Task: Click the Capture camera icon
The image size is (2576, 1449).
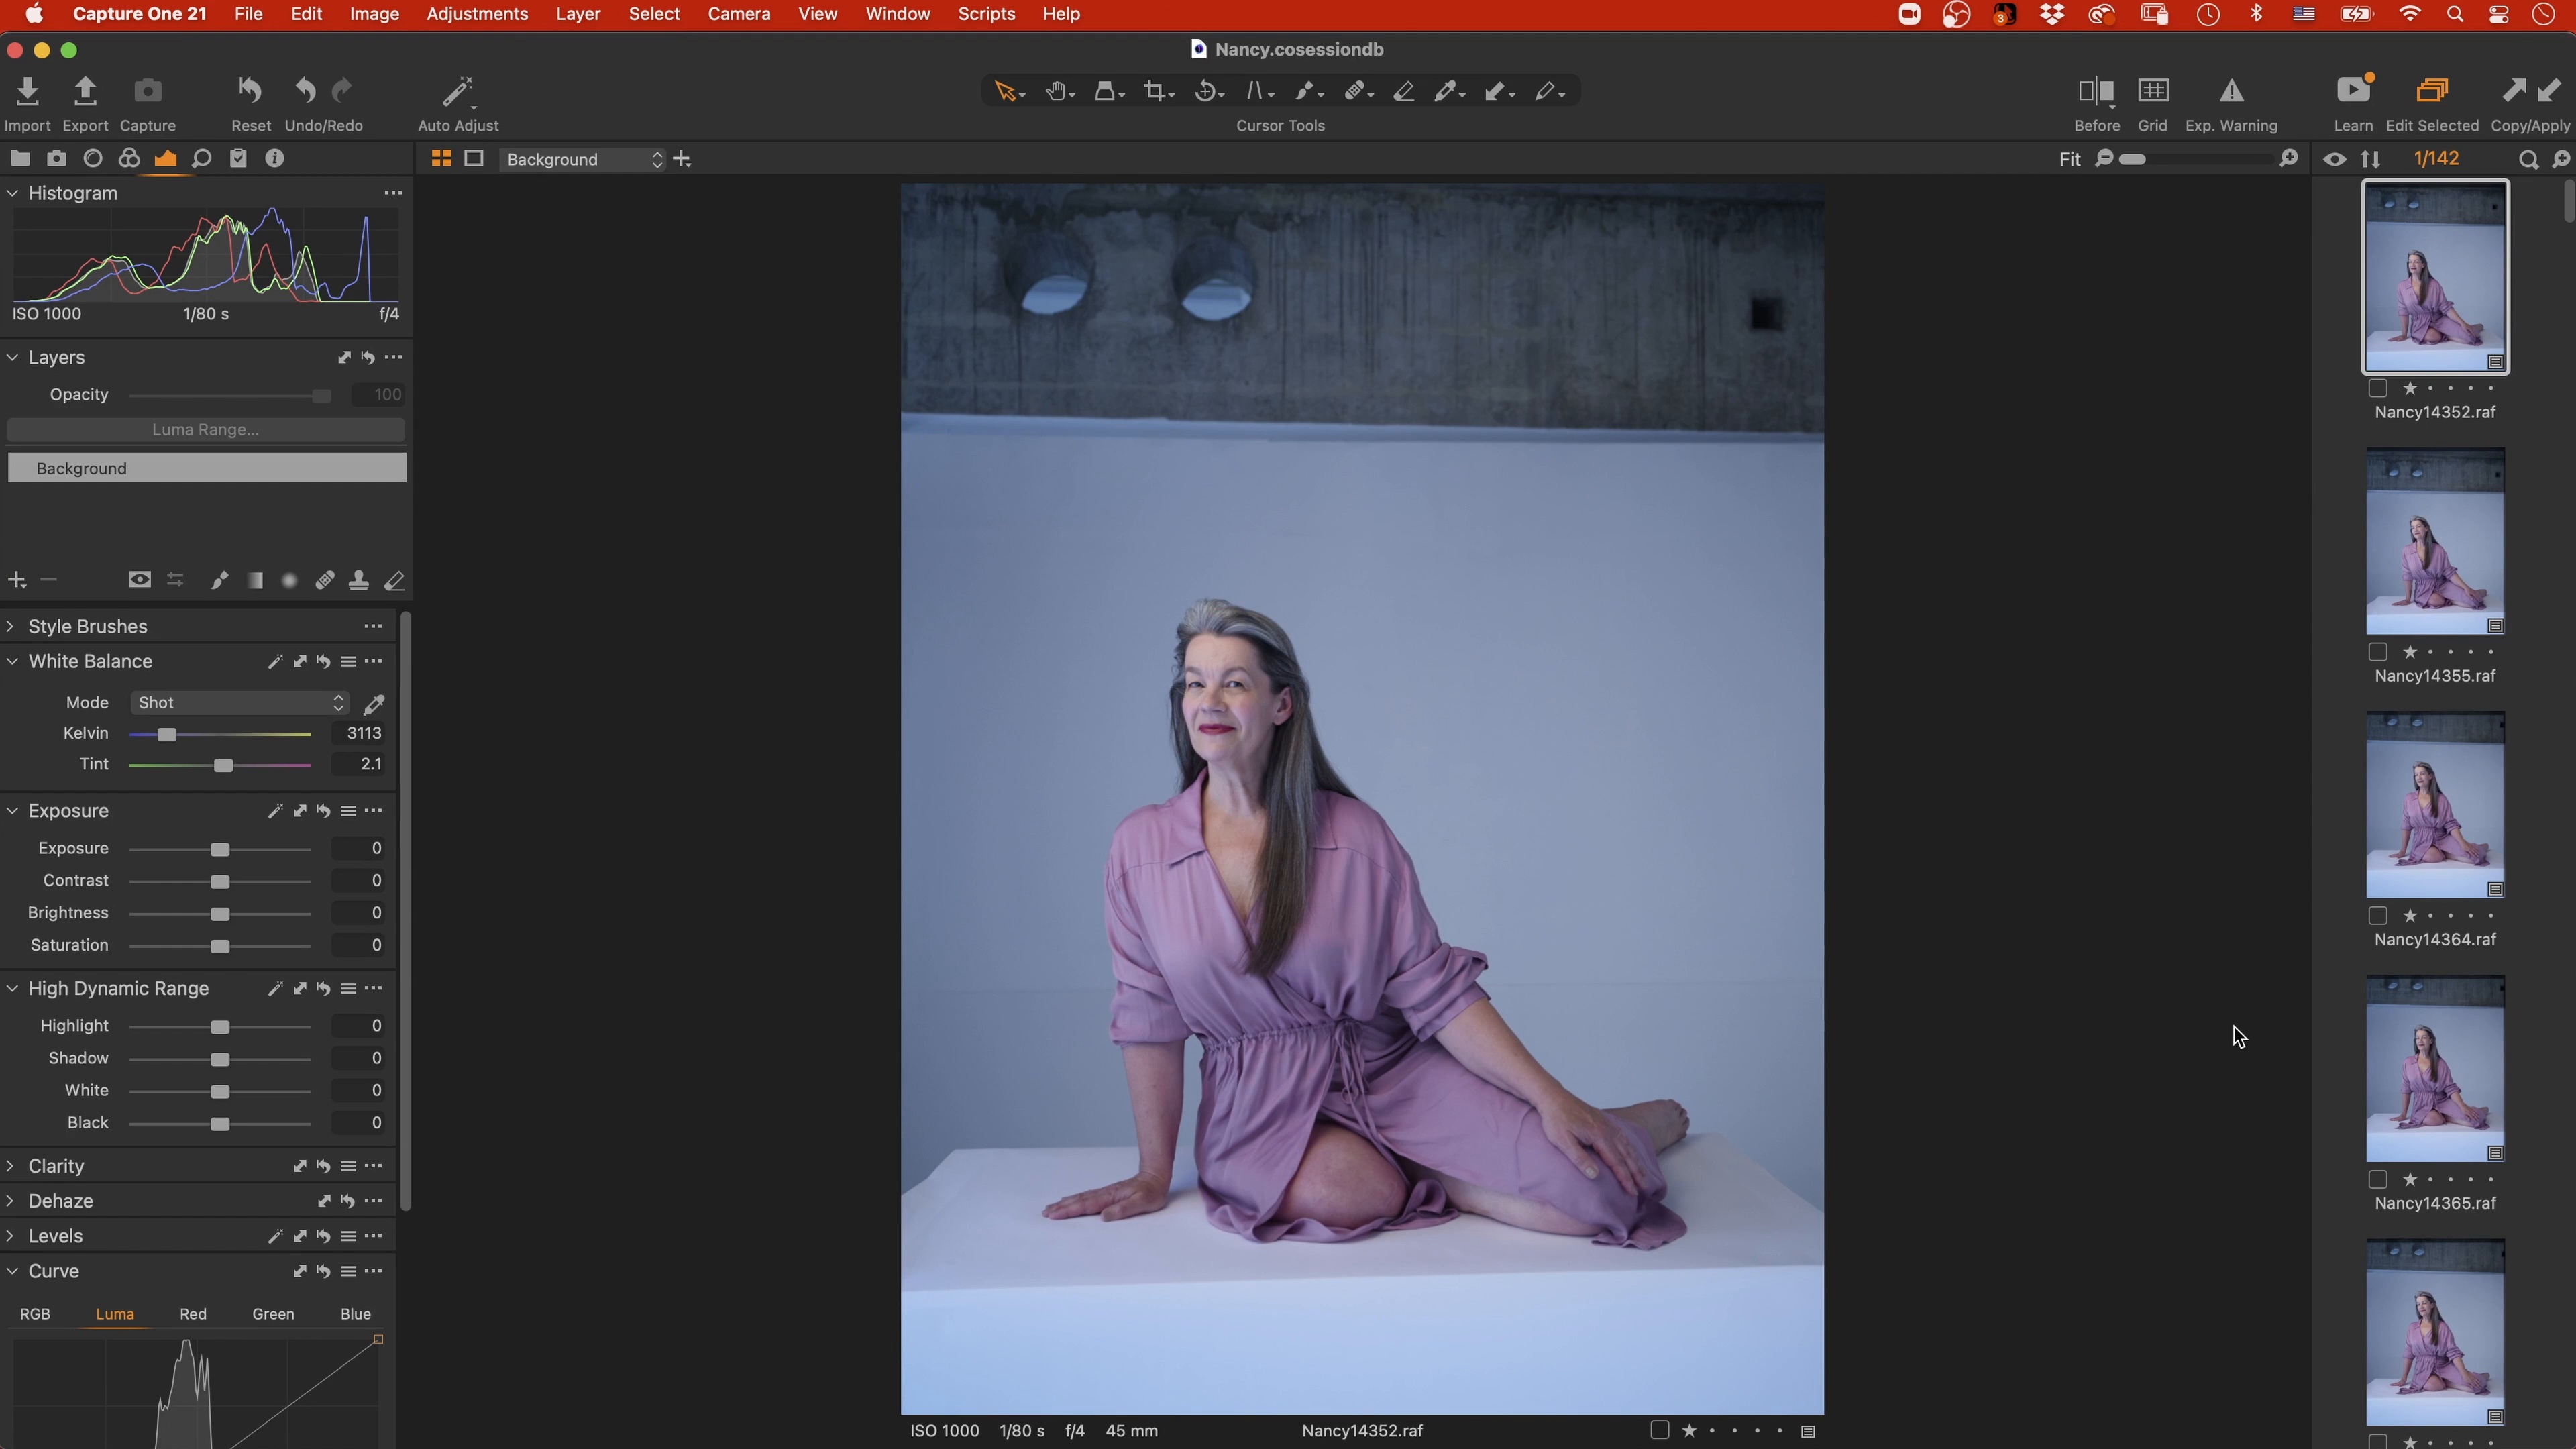Action: coord(147,92)
